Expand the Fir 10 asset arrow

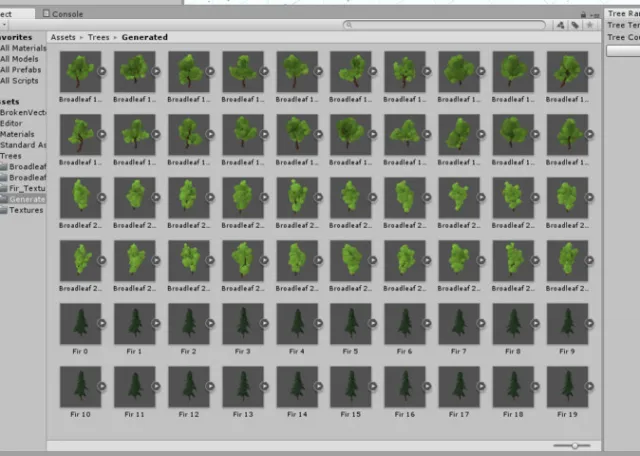click(x=102, y=386)
